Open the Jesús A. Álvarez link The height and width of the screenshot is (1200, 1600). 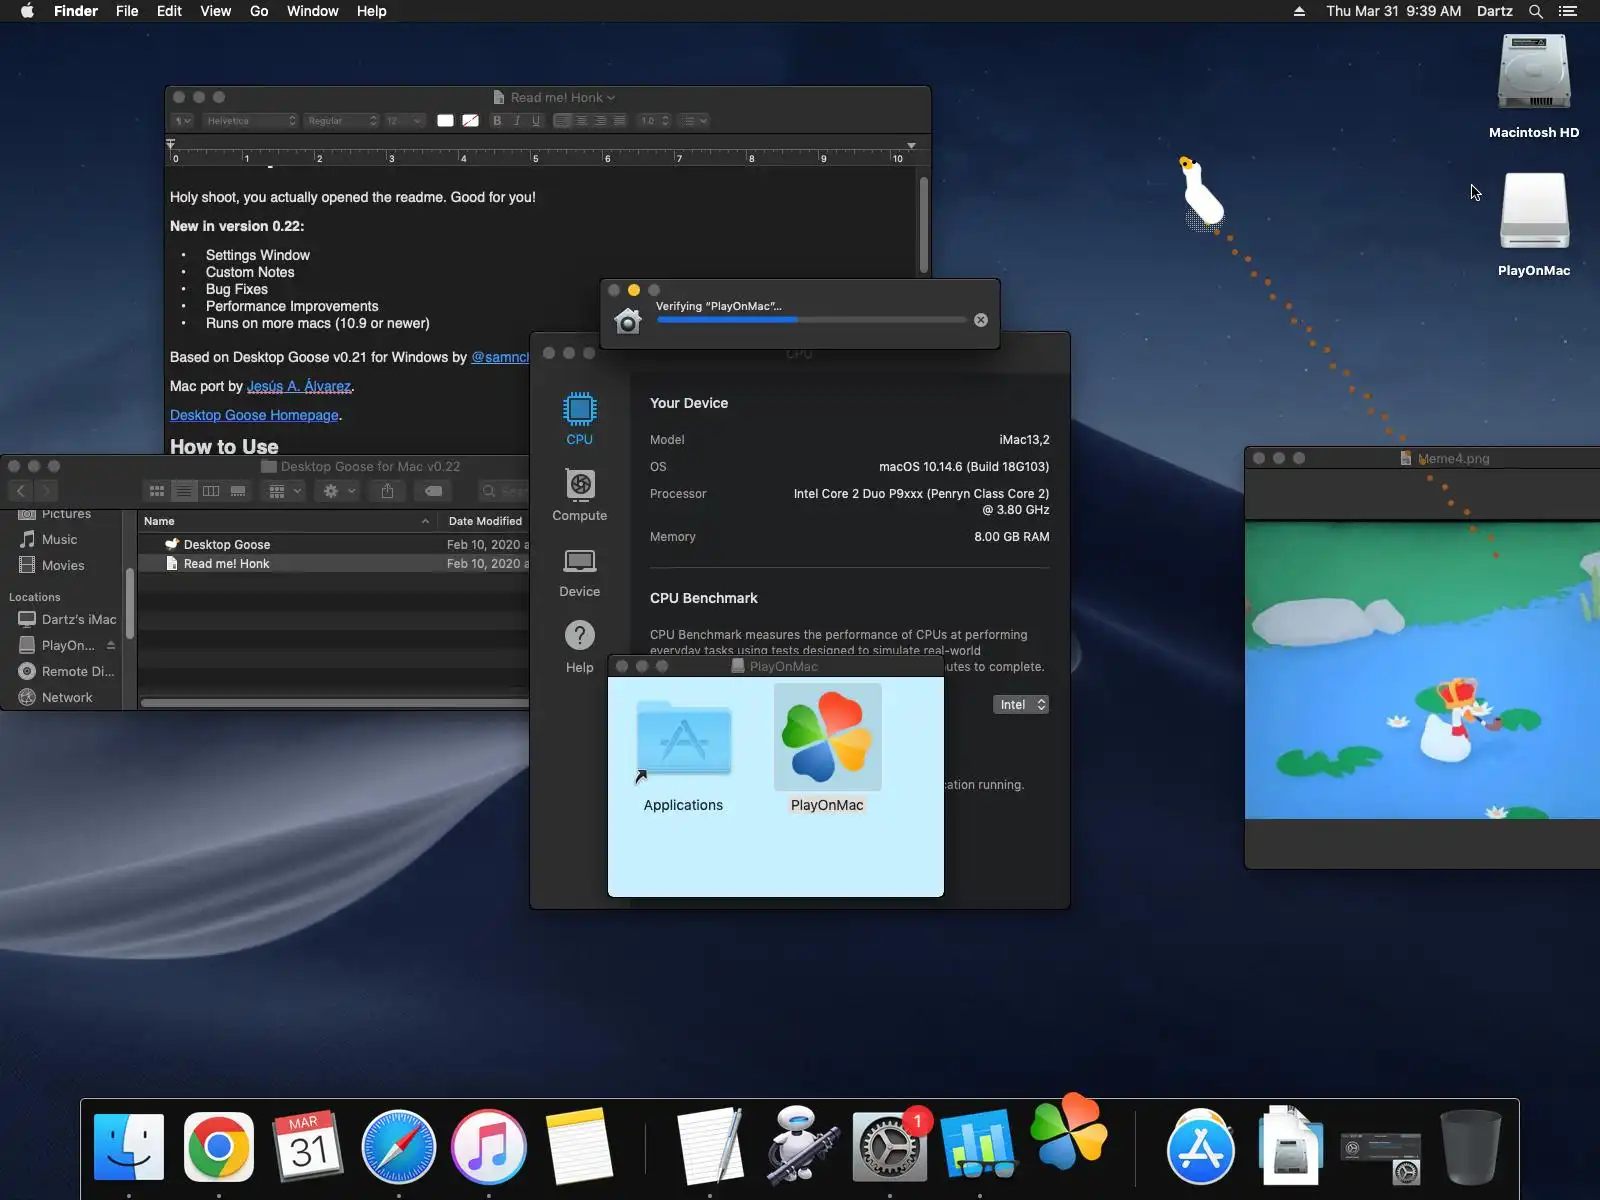tap(299, 386)
